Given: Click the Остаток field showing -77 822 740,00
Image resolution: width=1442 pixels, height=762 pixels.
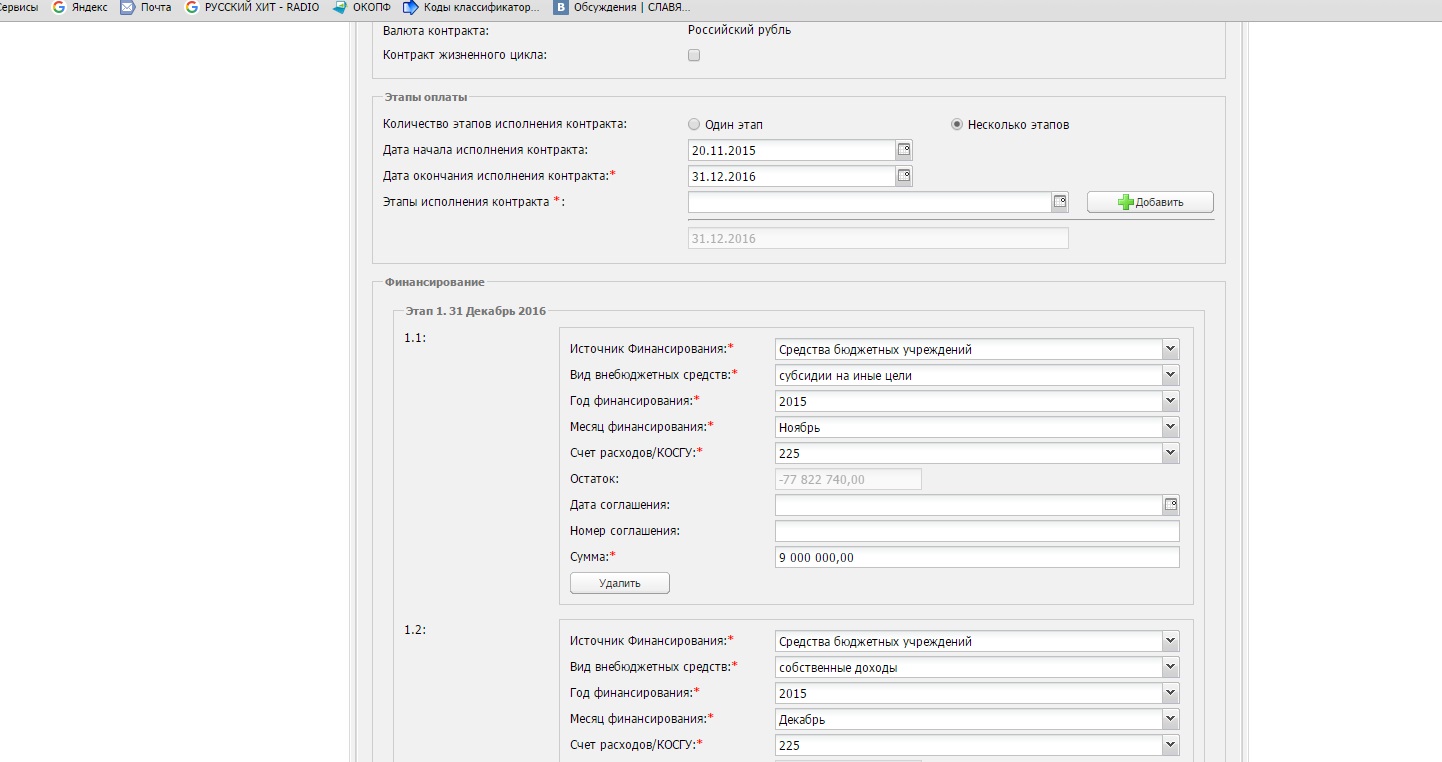Looking at the screenshot, I should pyautogui.click(x=848, y=479).
